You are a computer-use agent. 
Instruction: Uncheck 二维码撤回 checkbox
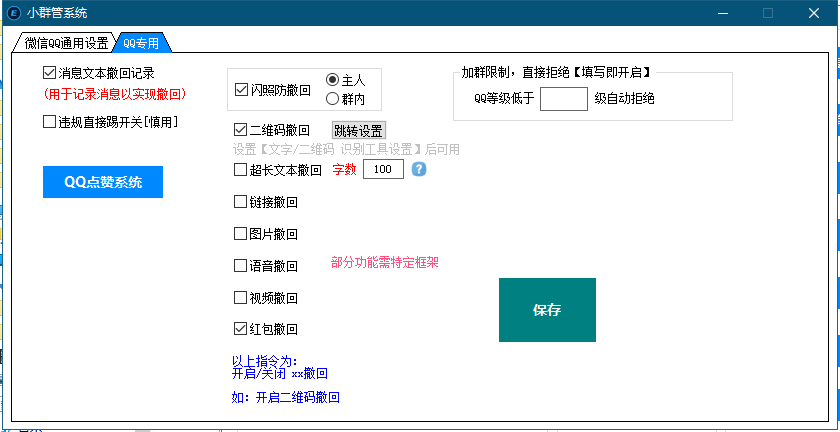click(272, 130)
